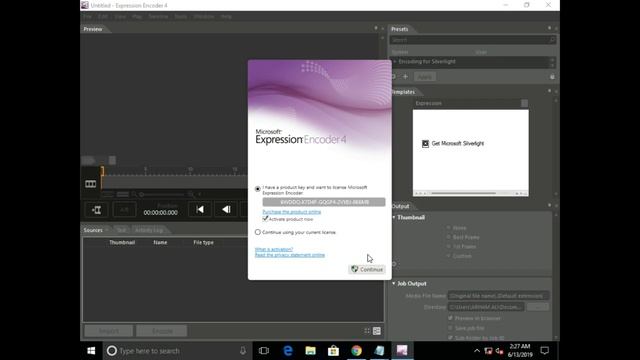Click the 'Get Microsoft Silverlight' template preview
The image size is (640, 360).
click(x=471, y=153)
